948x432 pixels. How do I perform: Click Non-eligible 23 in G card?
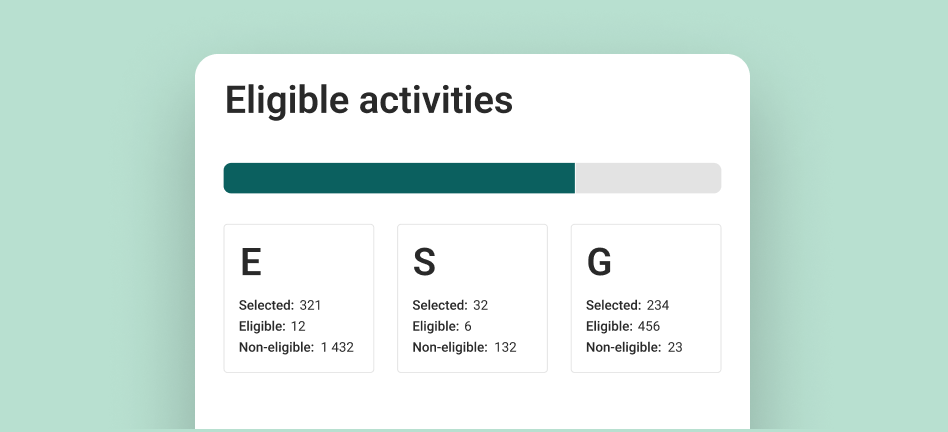[634, 347]
